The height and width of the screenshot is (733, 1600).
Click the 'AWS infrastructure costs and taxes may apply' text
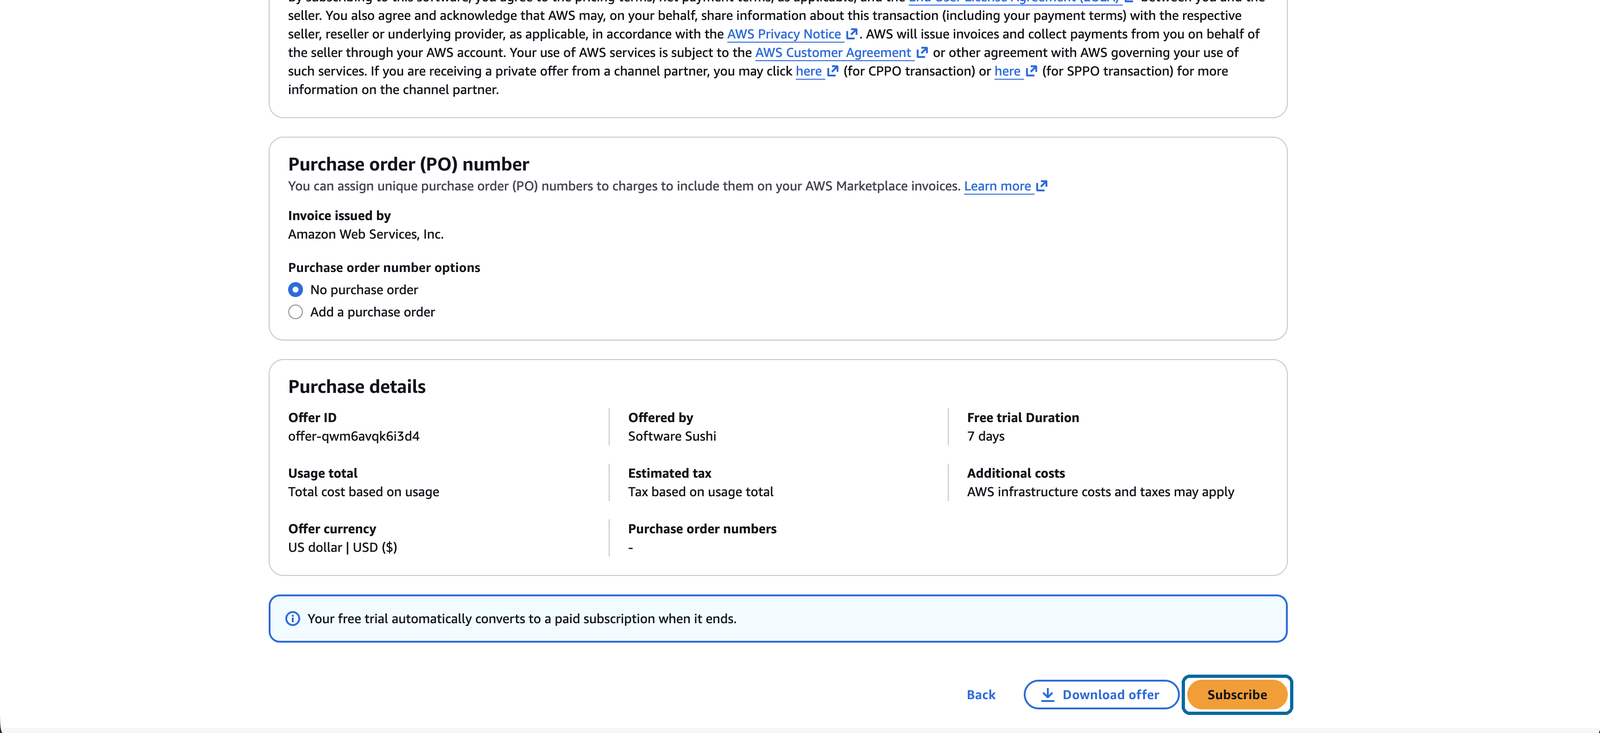[x=1101, y=492]
